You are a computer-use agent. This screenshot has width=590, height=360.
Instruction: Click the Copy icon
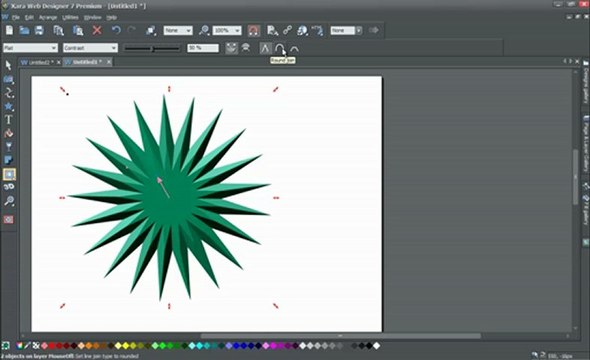tap(58, 30)
